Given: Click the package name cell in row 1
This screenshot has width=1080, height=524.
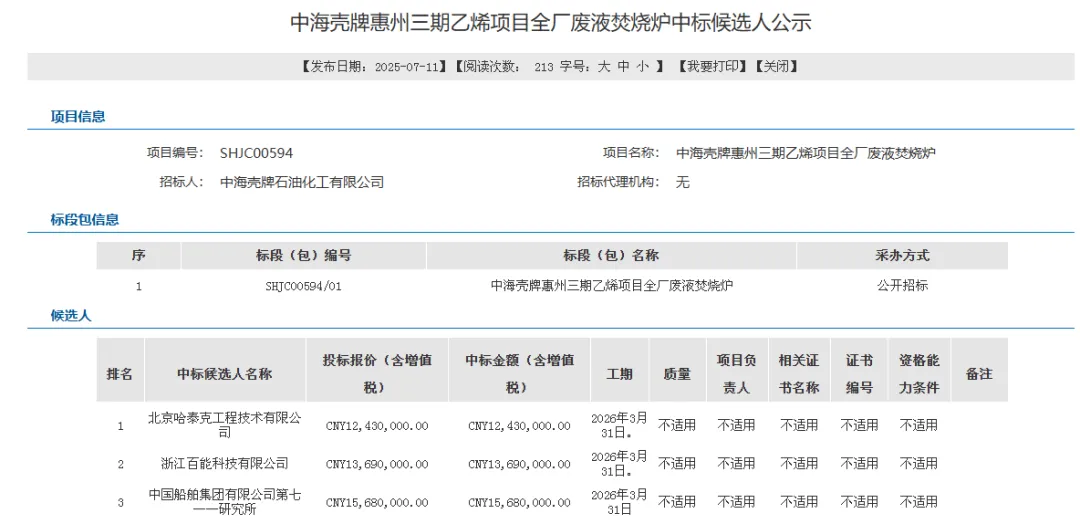Looking at the screenshot, I should pos(611,285).
